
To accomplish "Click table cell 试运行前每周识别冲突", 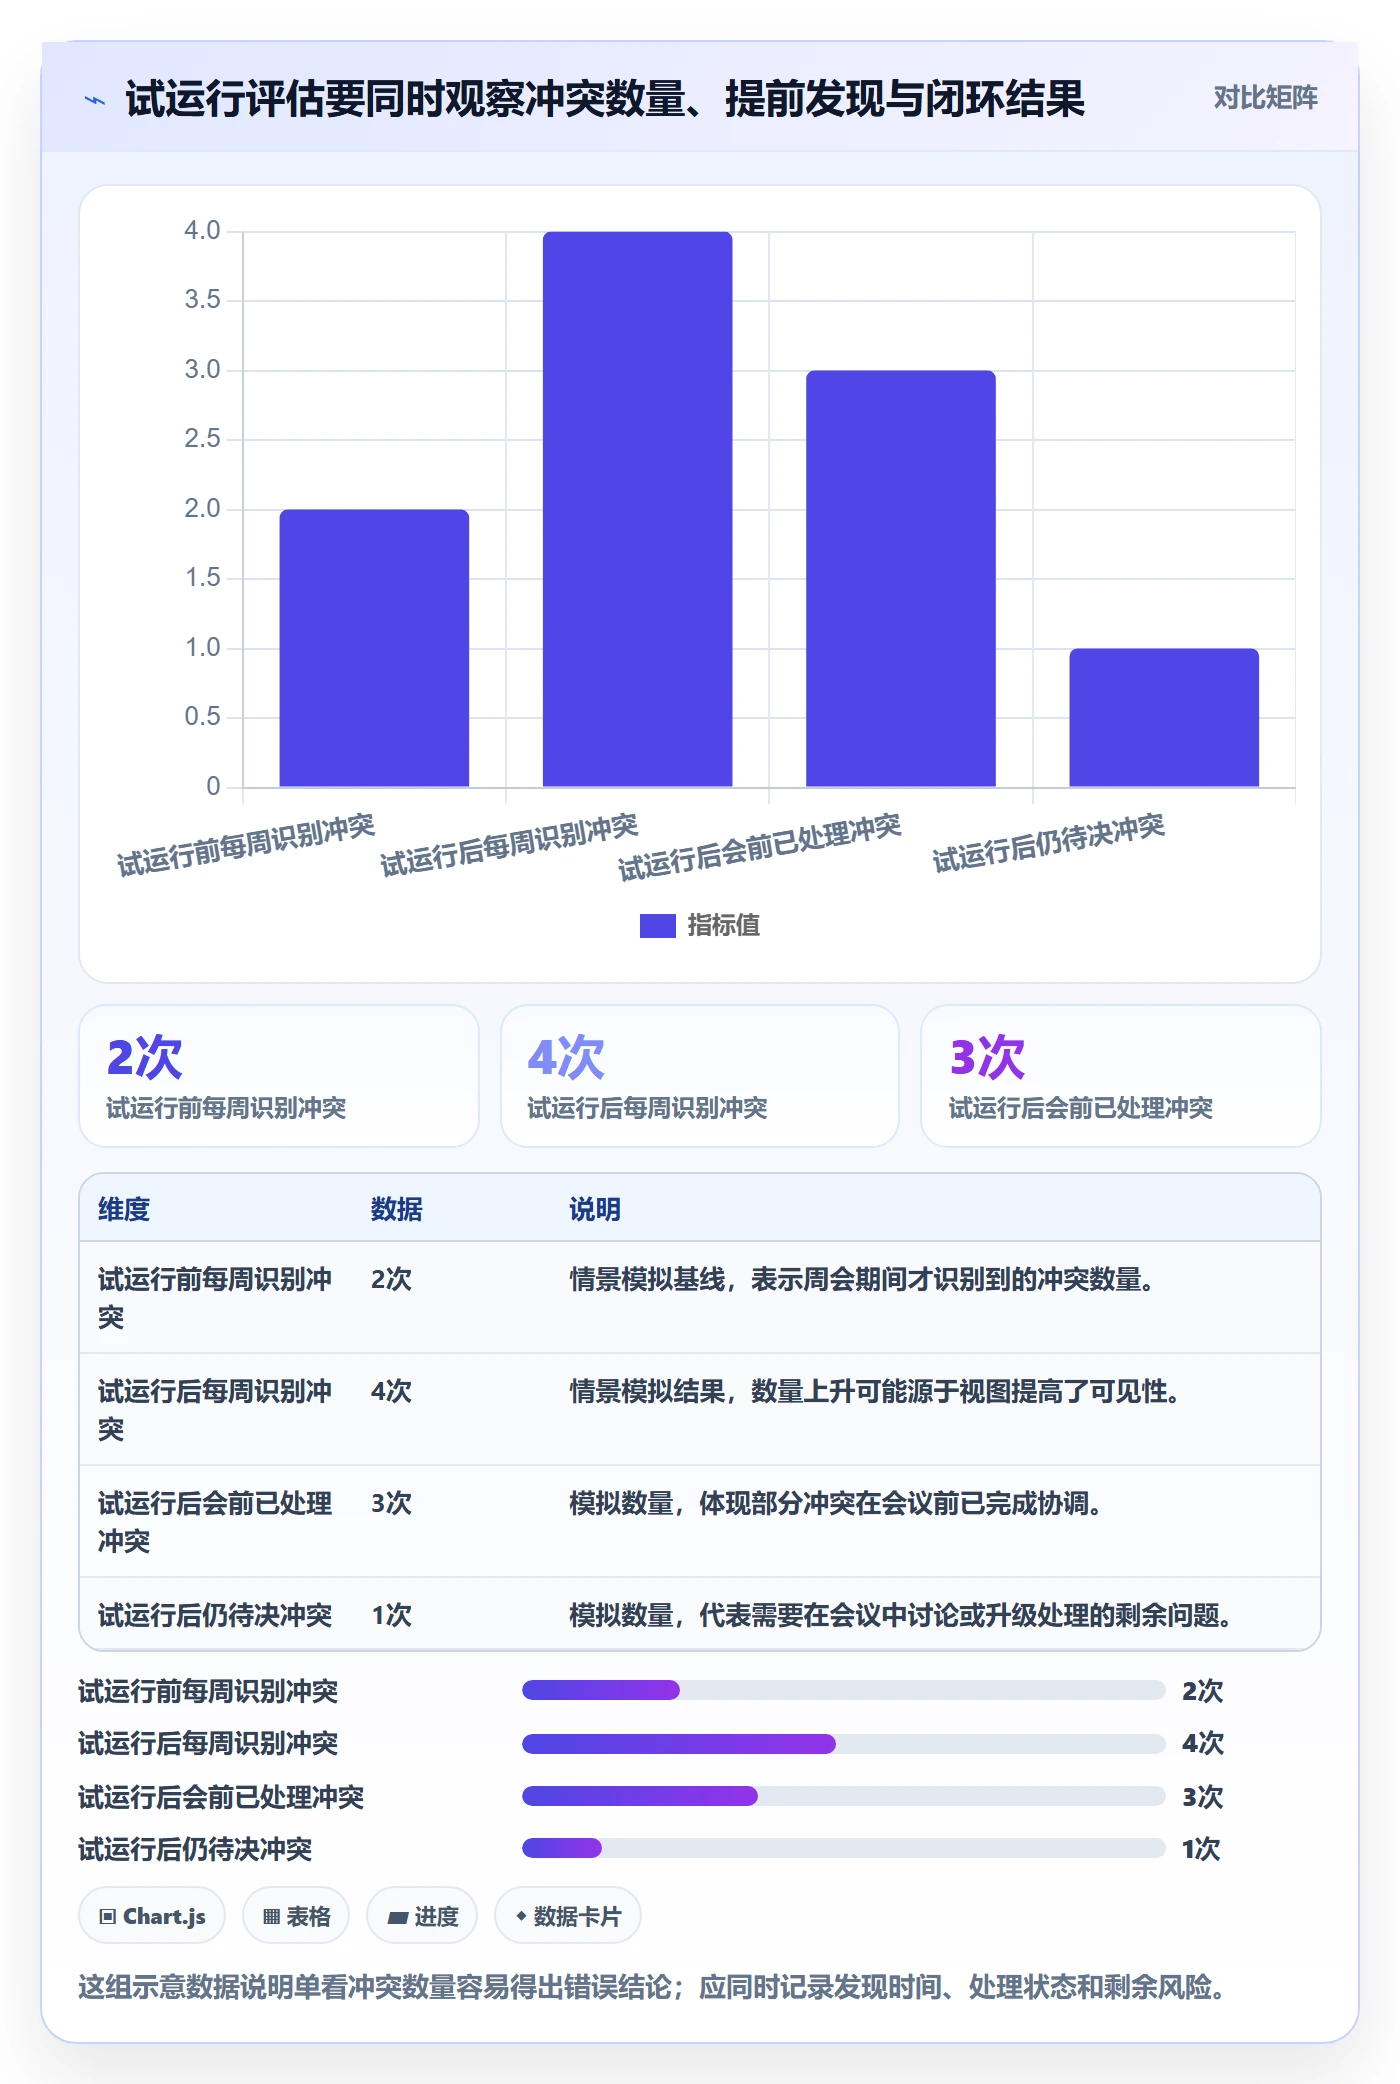I will [x=215, y=1298].
